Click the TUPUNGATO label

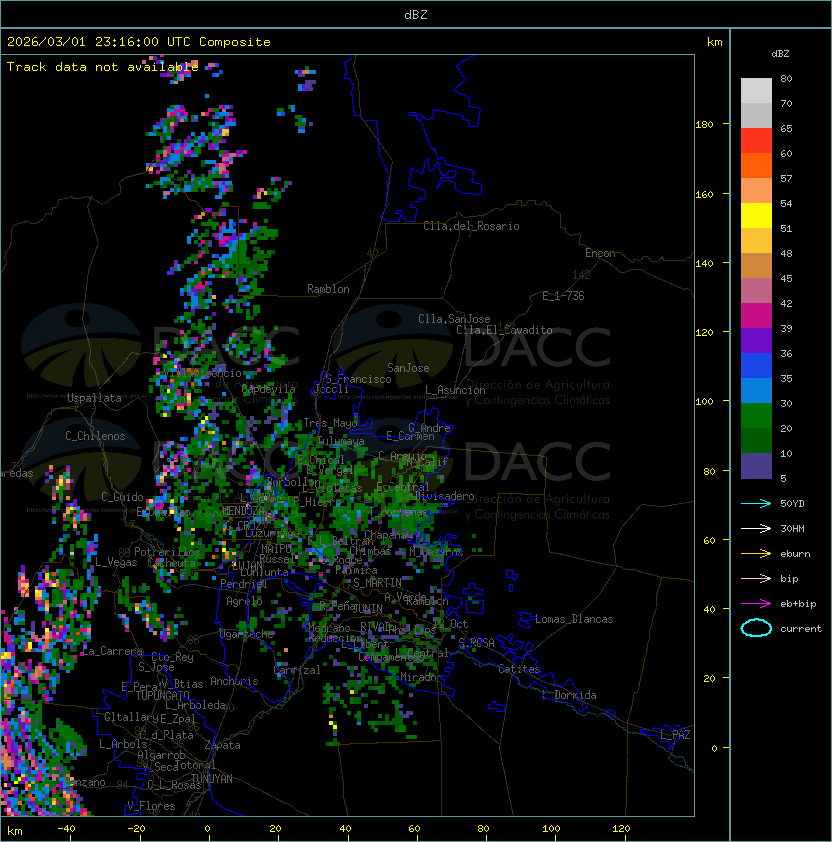(x=162, y=695)
